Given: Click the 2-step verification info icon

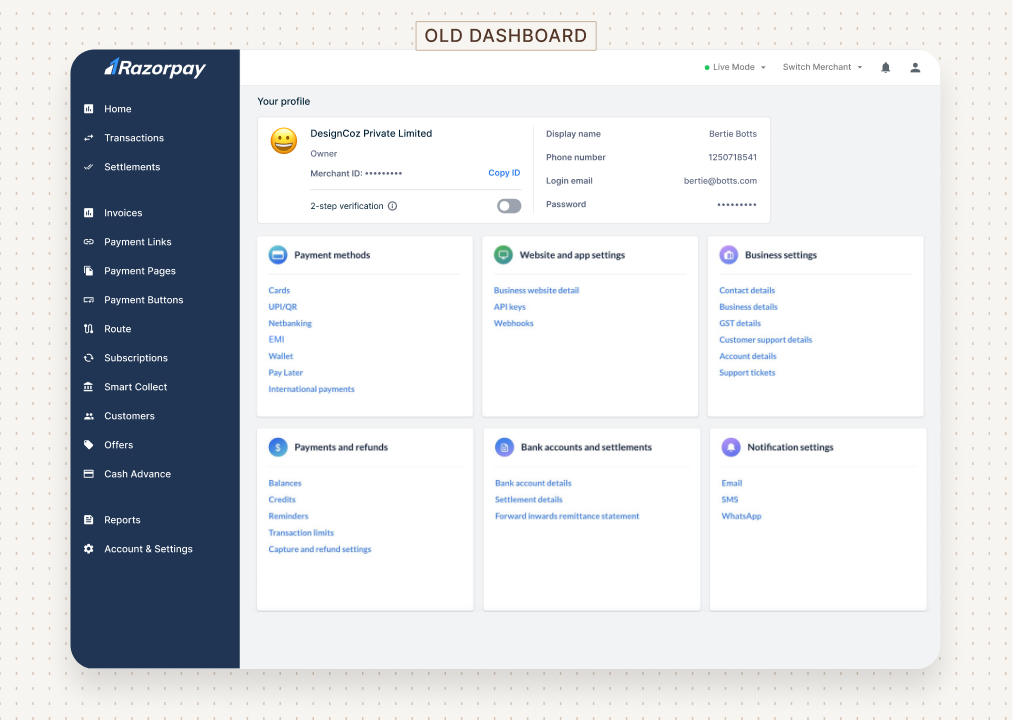Looking at the screenshot, I should coord(392,206).
